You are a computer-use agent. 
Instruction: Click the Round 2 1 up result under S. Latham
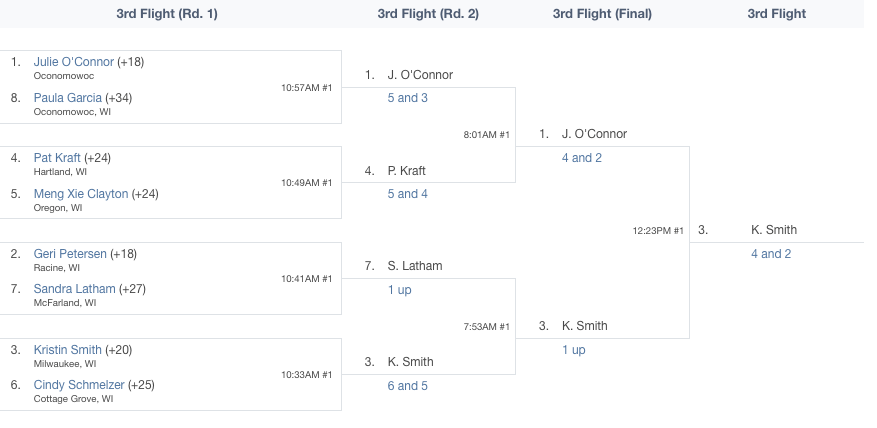(399, 290)
